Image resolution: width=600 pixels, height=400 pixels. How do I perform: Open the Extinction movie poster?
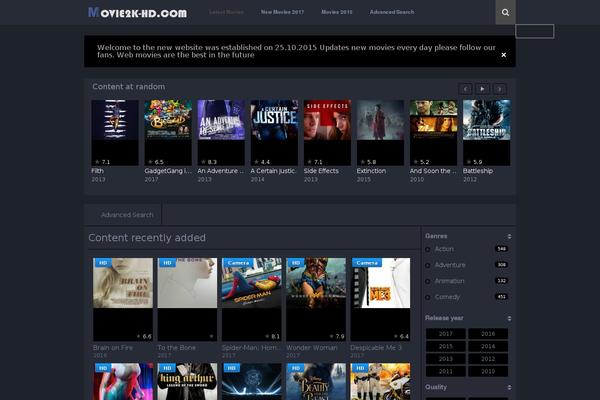[380, 132]
